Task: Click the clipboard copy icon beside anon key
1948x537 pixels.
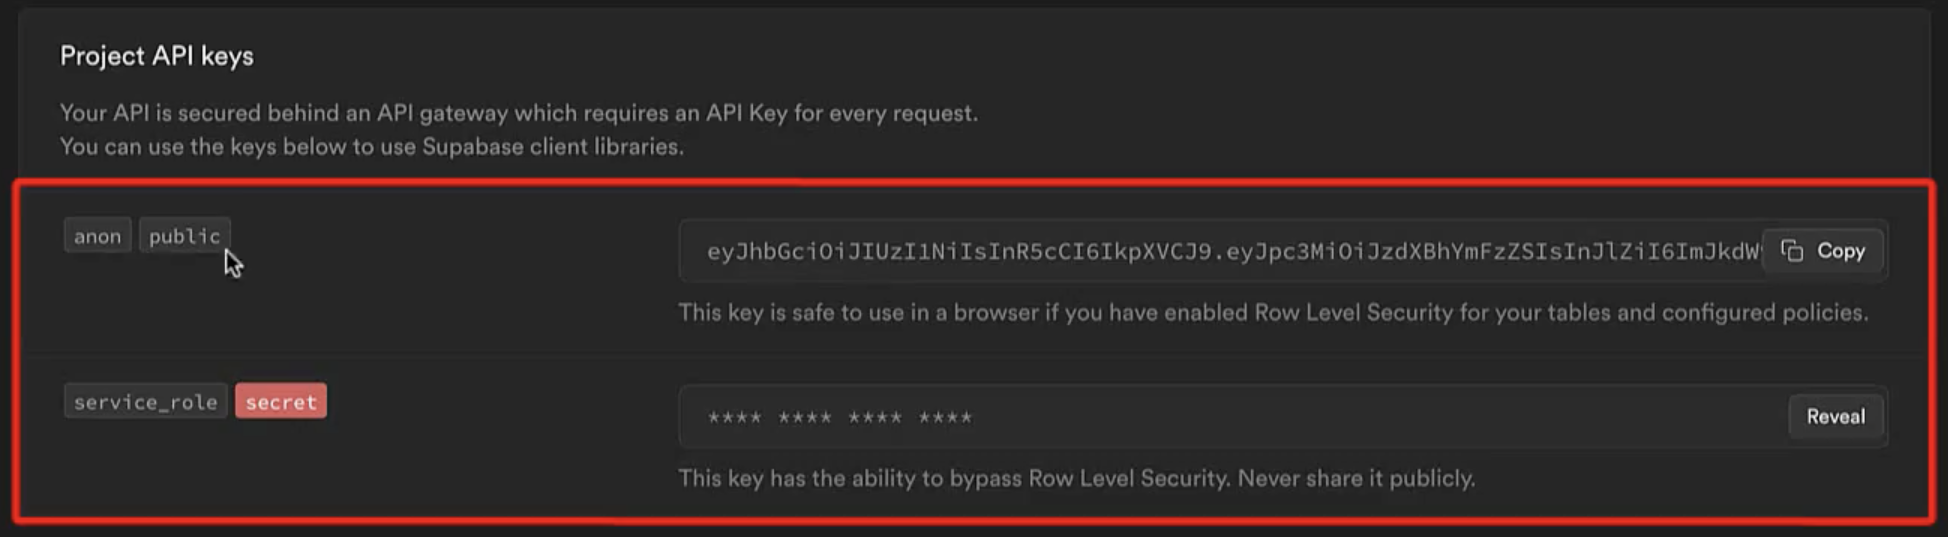Action: pyautogui.click(x=1792, y=251)
